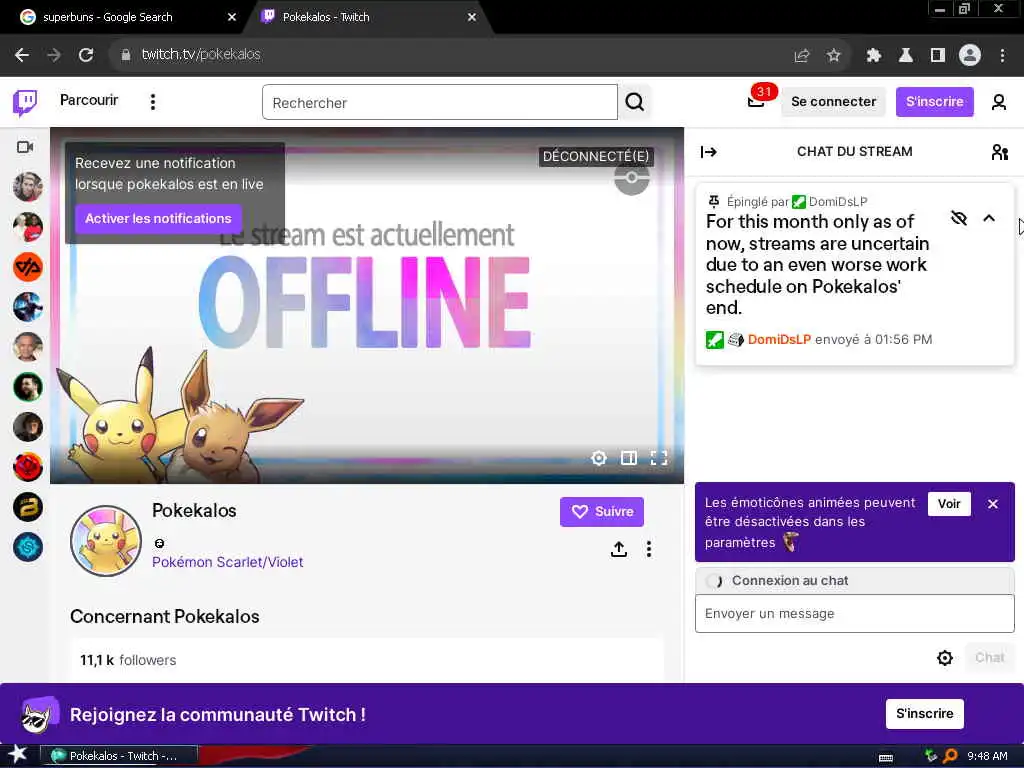Image resolution: width=1024 pixels, height=768 pixels.
Task: Sign up from the bottom banner S'inscrire button
Action: 924,713
